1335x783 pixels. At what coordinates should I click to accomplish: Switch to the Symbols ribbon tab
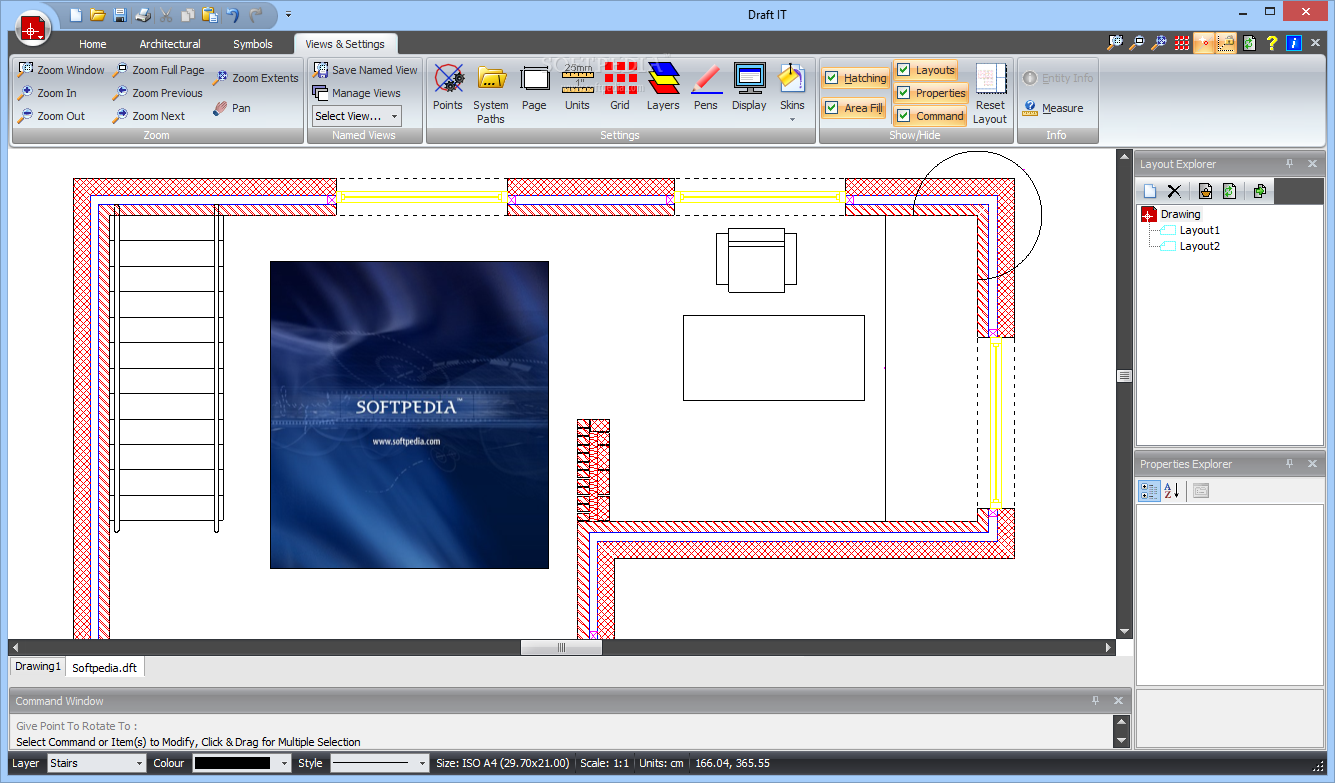point(253,44)
